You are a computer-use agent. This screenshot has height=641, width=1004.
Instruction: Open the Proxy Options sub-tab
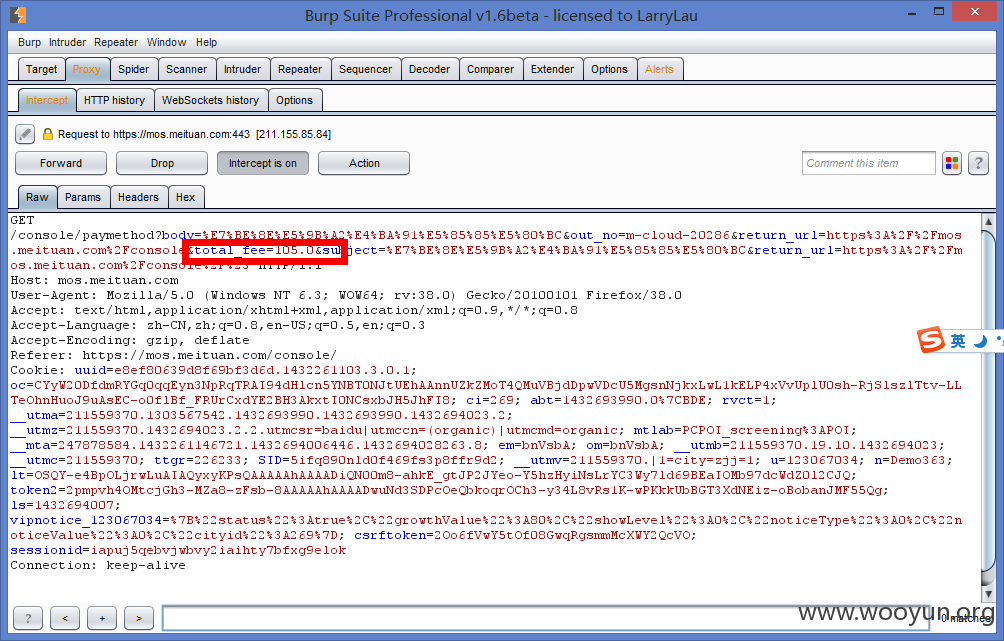(x=295, y=101)
